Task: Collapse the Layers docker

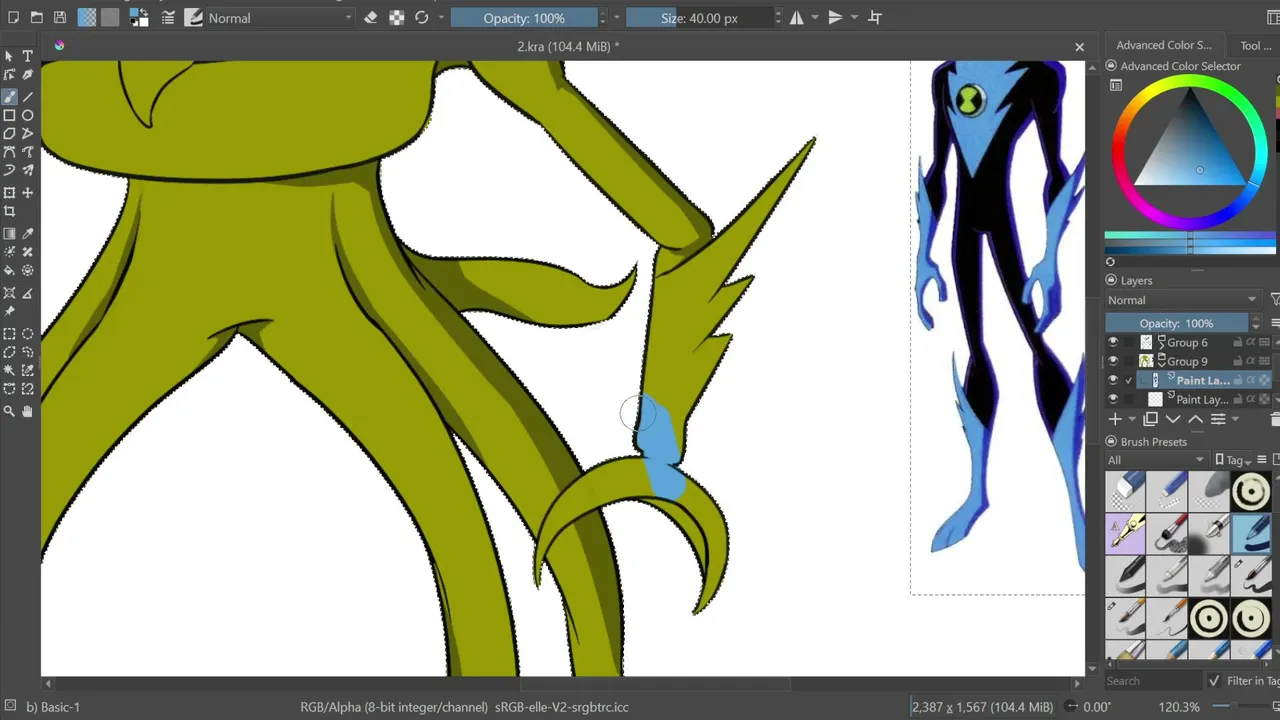Action: point(1111,281)
